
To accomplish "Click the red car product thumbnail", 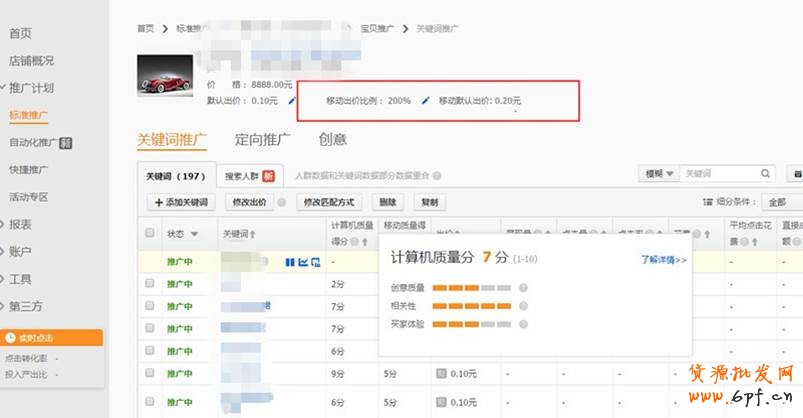I will (x=167, y=76).
